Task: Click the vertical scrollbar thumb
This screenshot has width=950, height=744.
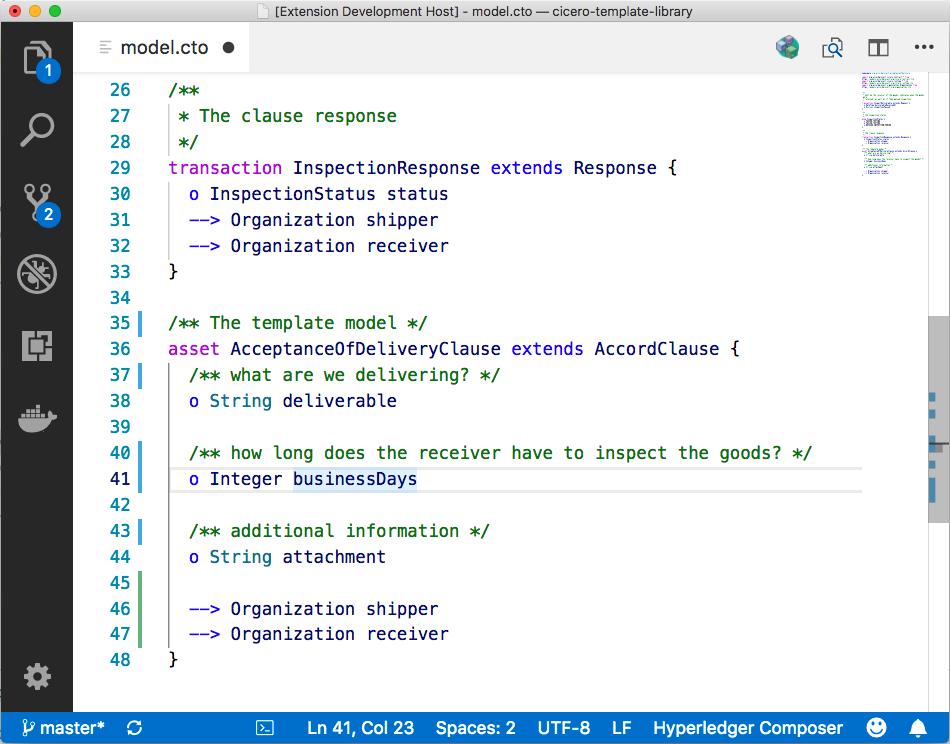Action: click(938, 419)
